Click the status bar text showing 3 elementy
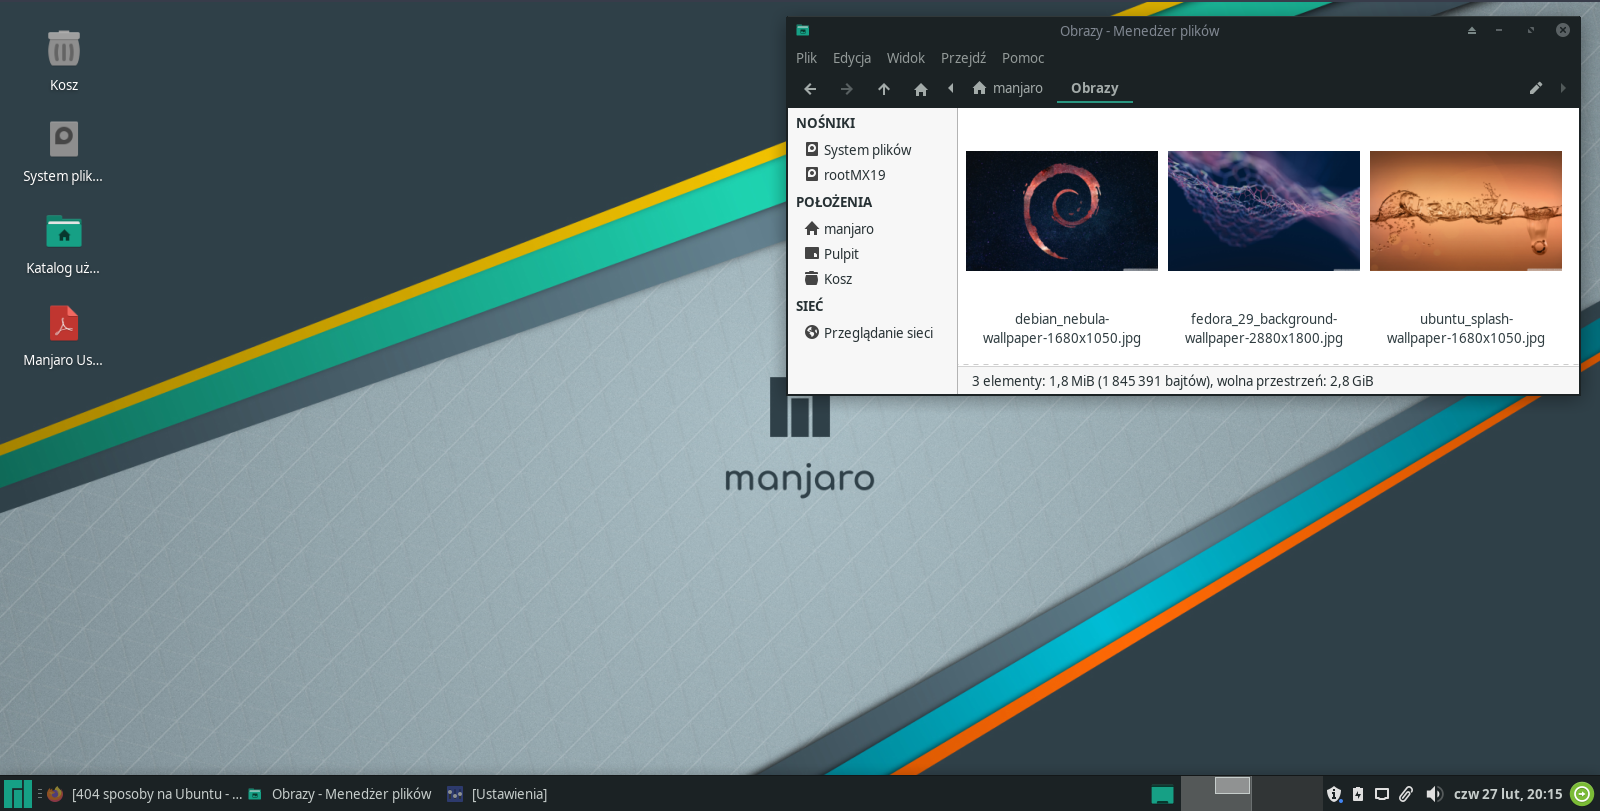This screenshot has width=1600, height=811. [1173, 381]
